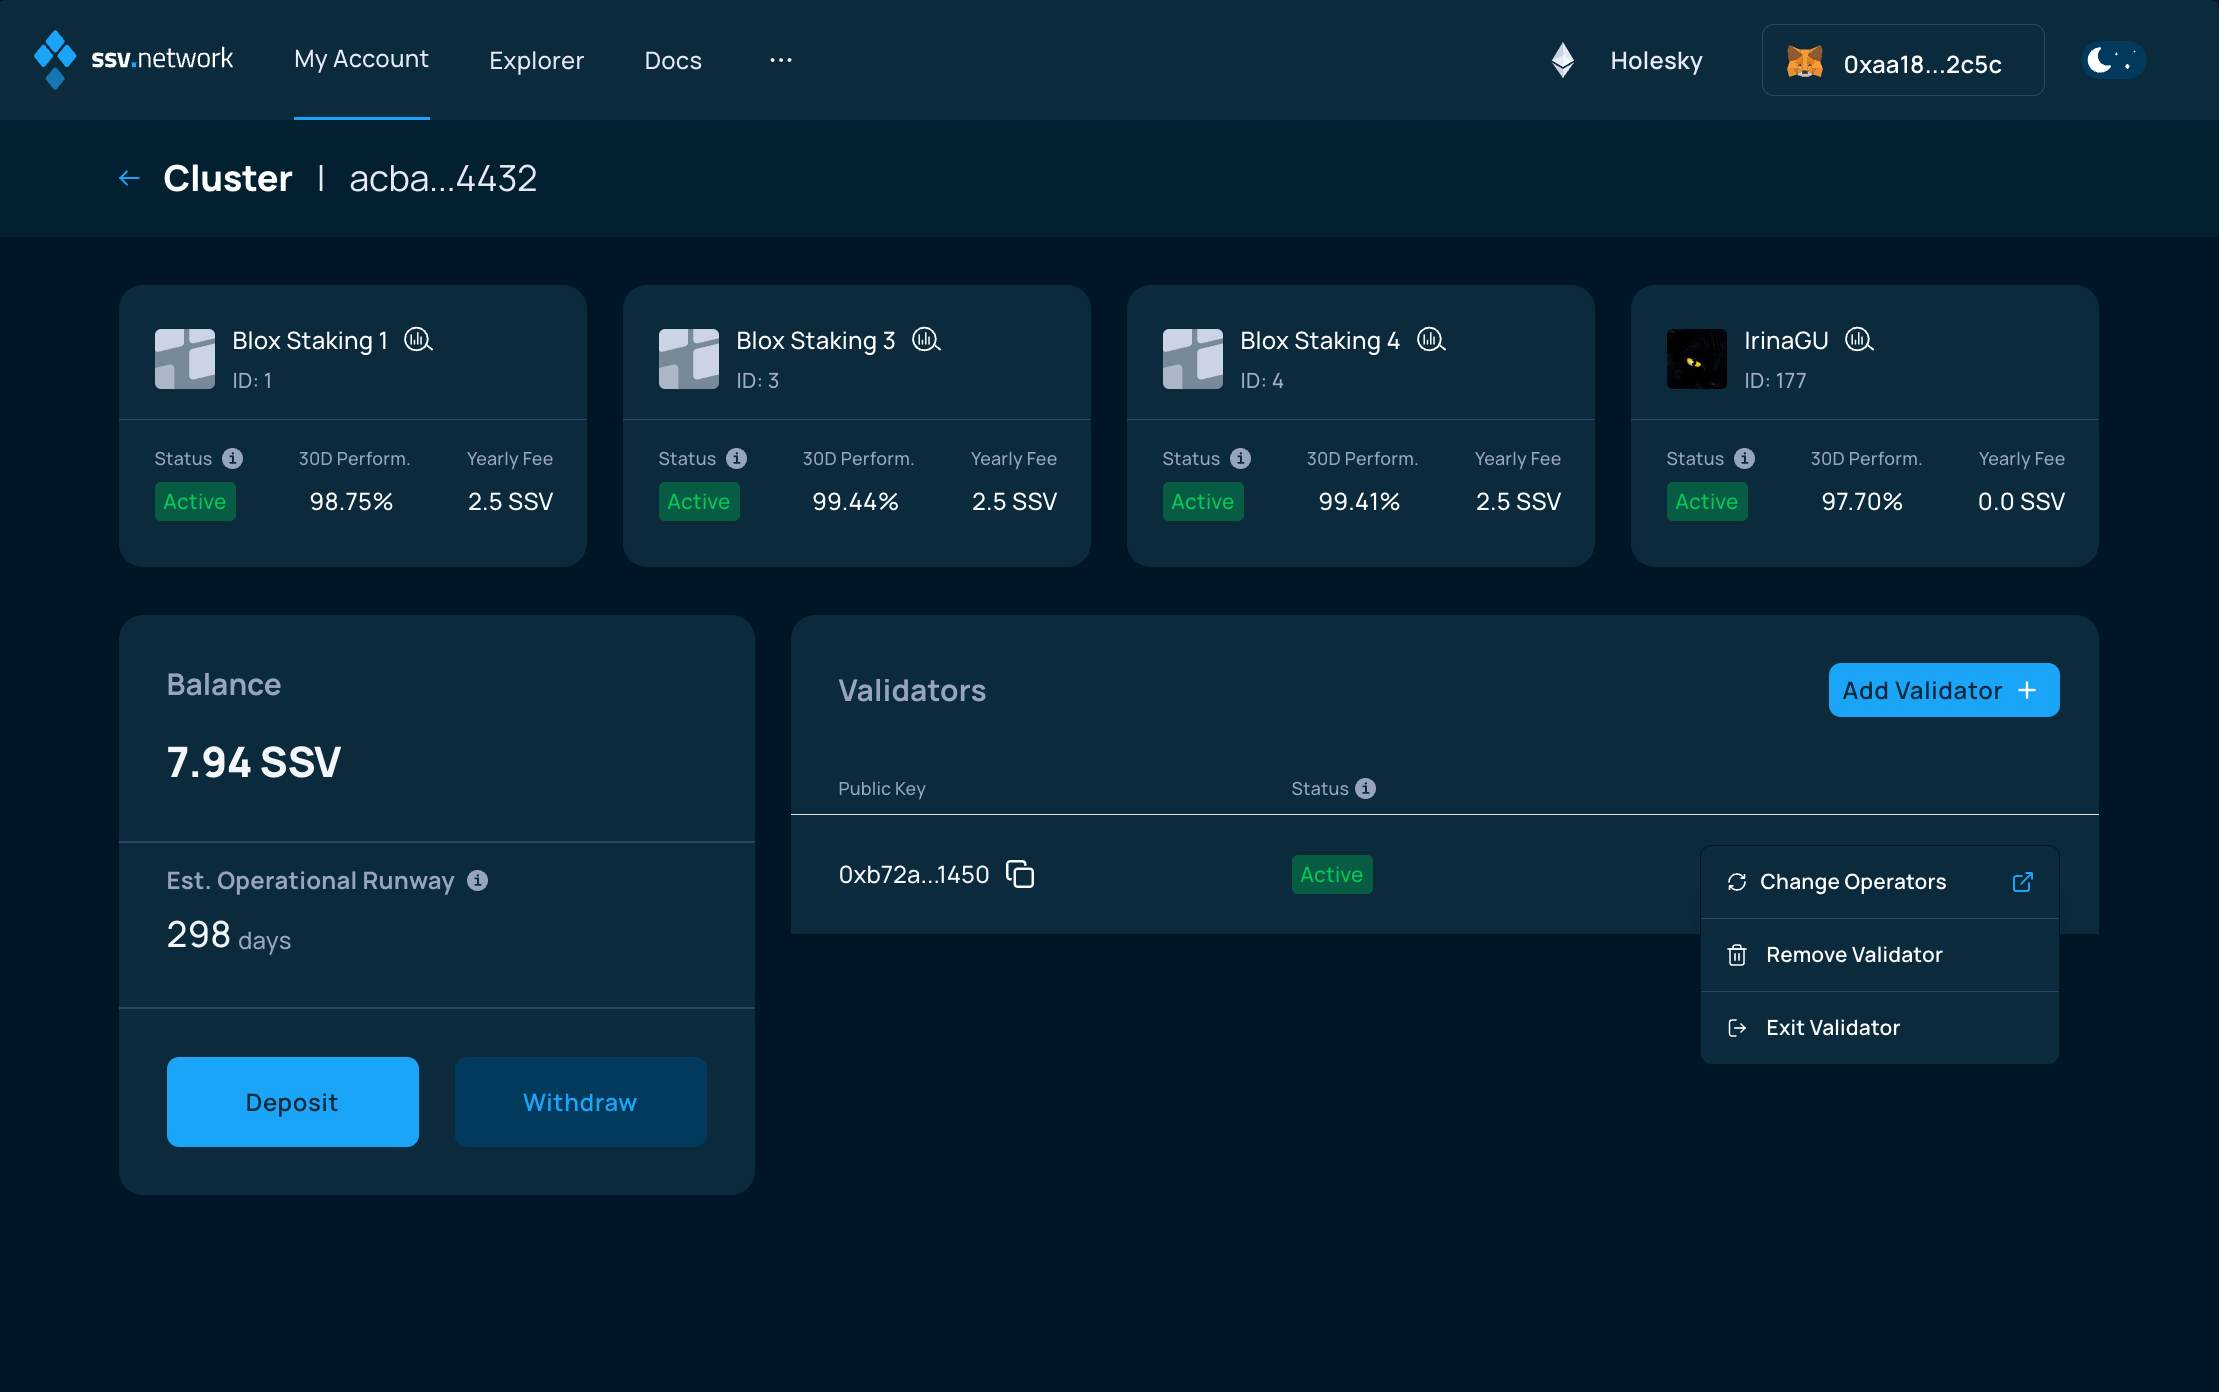Click the 298 days runway value
2219x1392 pixels.
[x=229, y=935]
